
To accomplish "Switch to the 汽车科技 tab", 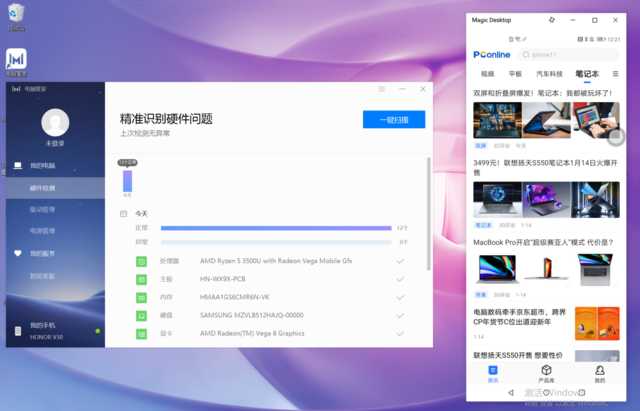I will 550,74.
